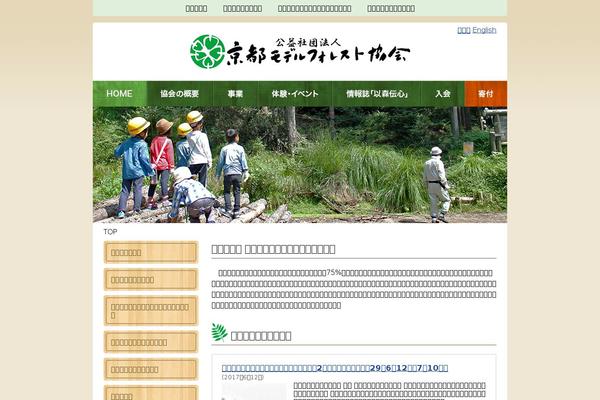The image size is (600, 400).
Task: Open 情報誌「以森伝心」 menu item
Action: (x=377, y=94)
